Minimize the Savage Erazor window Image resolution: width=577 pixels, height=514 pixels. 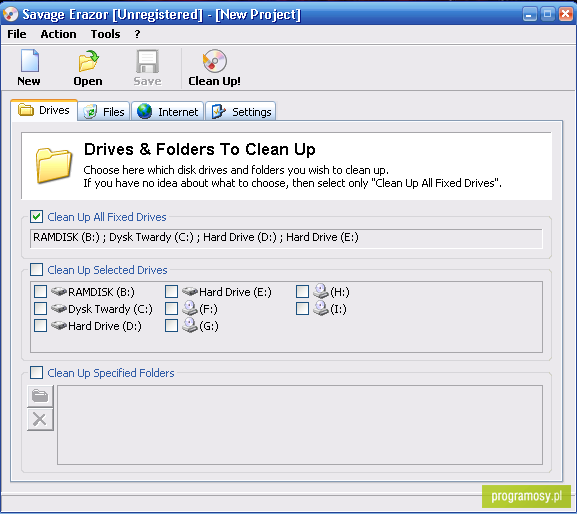tap(530, 14)
